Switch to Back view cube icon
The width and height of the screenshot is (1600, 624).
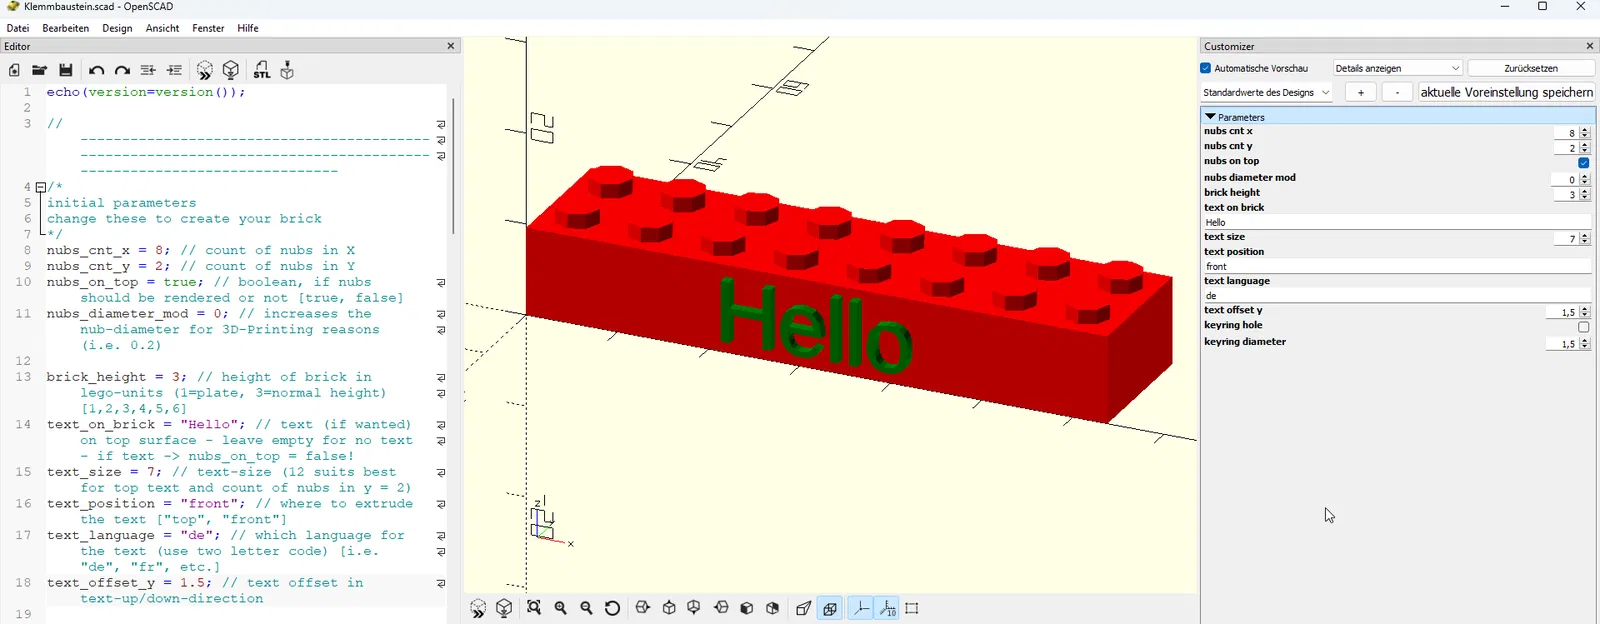(x=773, y=608)
